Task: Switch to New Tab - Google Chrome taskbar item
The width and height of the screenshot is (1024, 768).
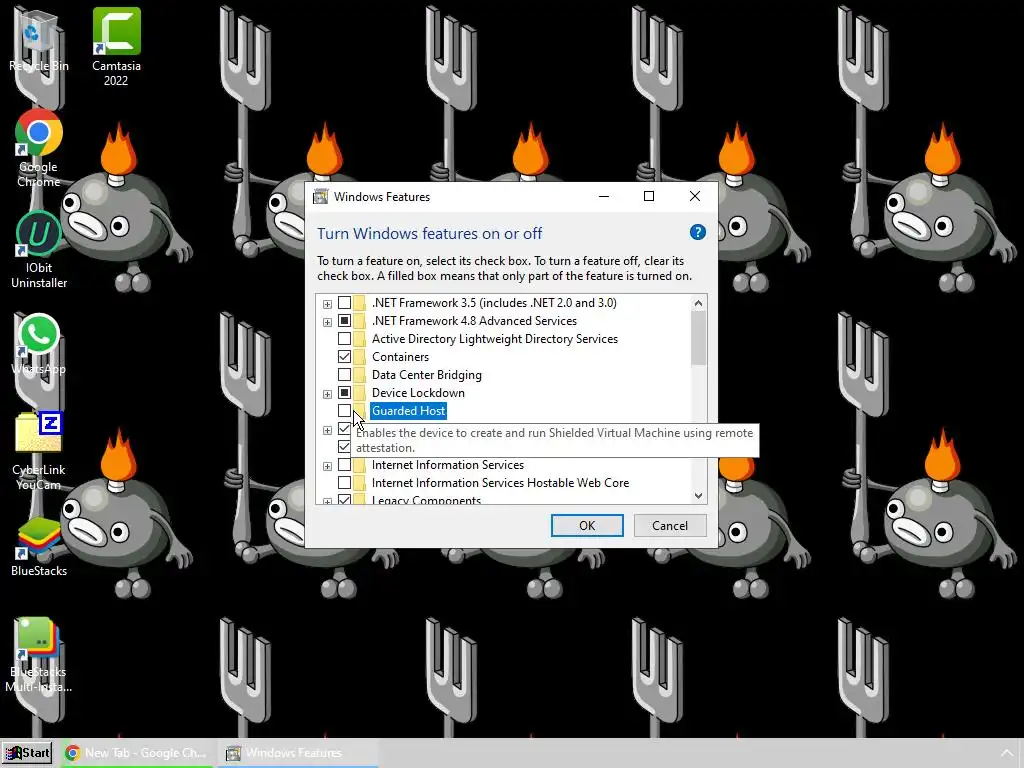Action: tap(136, 753)
